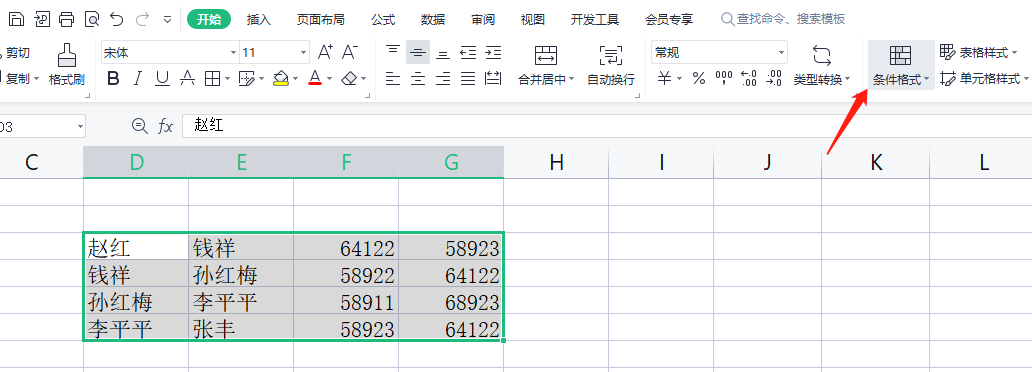Toggle italic formatting

(x=138, y=79)
